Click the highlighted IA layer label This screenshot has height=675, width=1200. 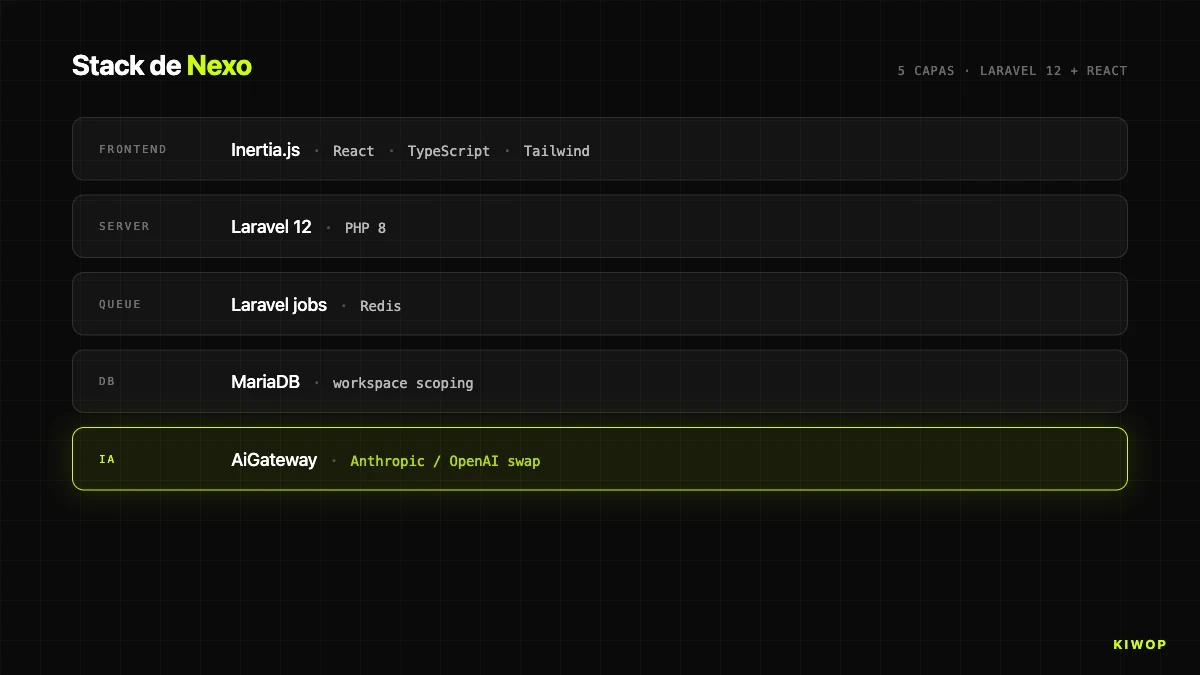(x=107, y=460)
